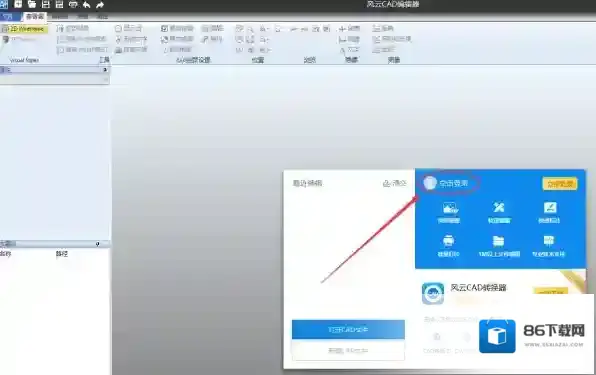The image size is (596, 375).
Task: Click the Print icon in quick access toolbar
Action: coord(73,5)
